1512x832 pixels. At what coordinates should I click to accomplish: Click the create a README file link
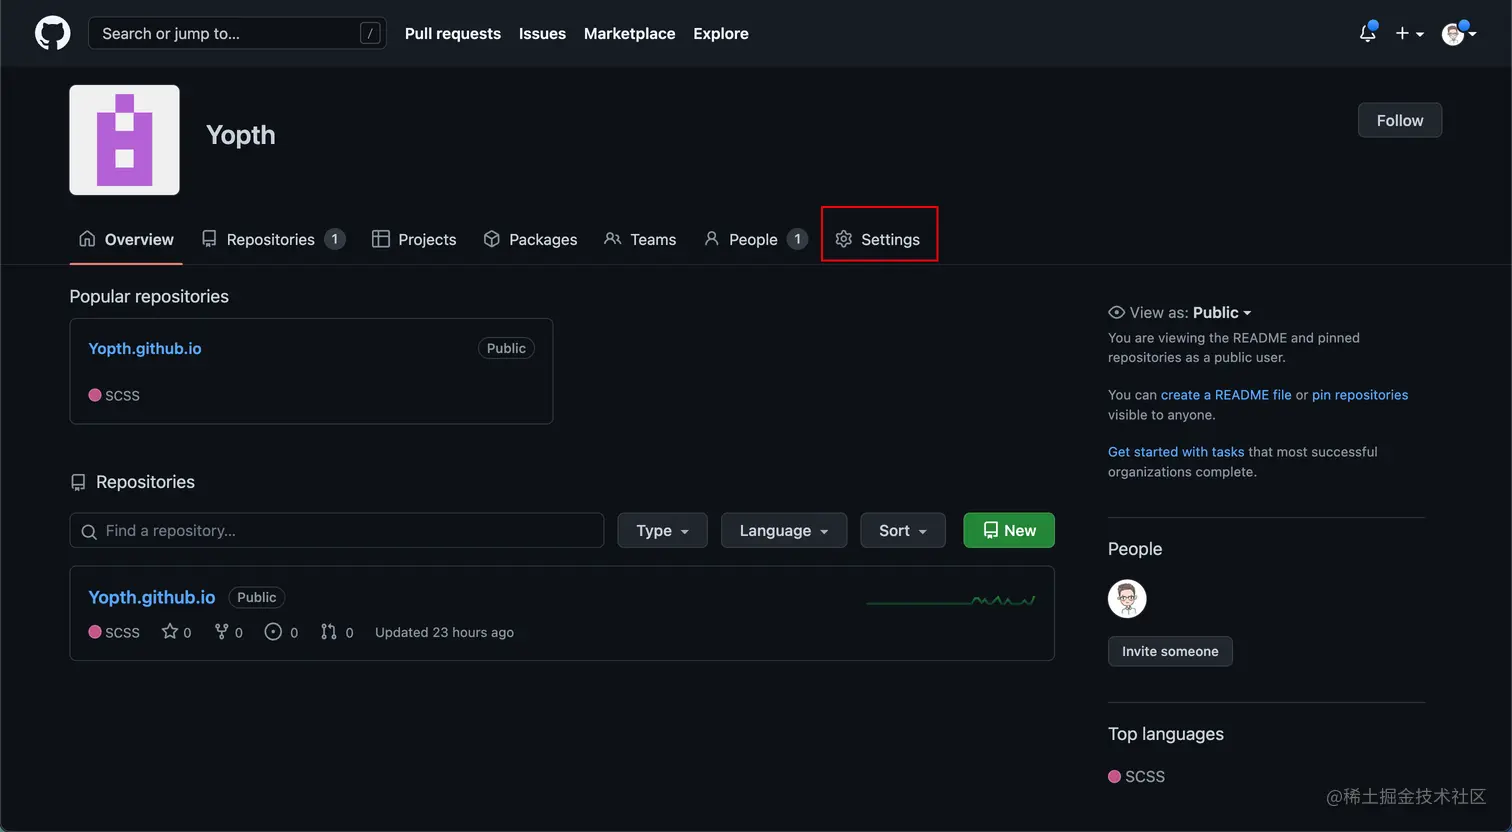tap(1226, 395)
